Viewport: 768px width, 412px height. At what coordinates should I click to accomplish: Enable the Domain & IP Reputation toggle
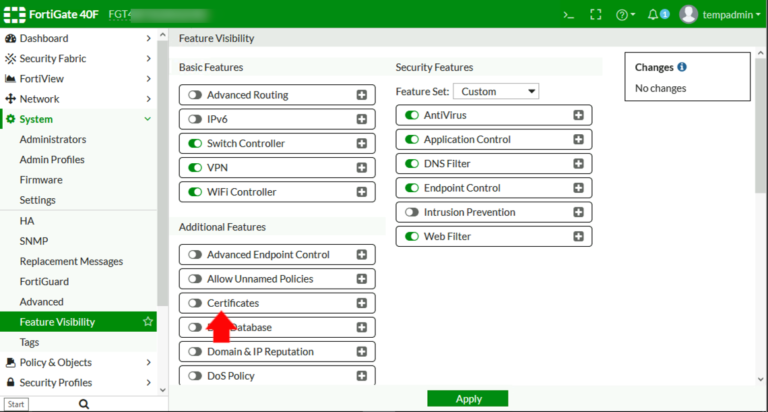195,352
